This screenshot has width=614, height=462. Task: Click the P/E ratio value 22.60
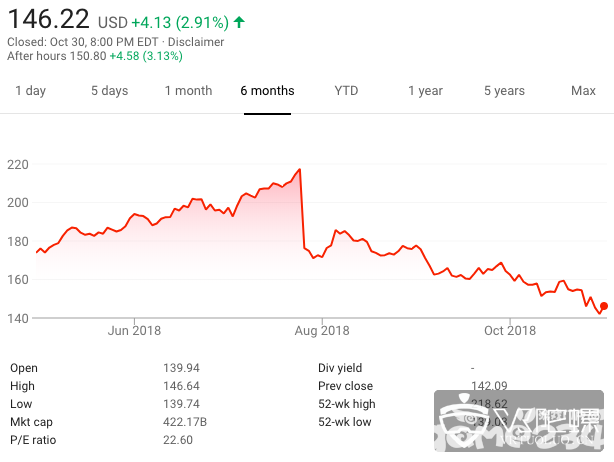(178, 440)
